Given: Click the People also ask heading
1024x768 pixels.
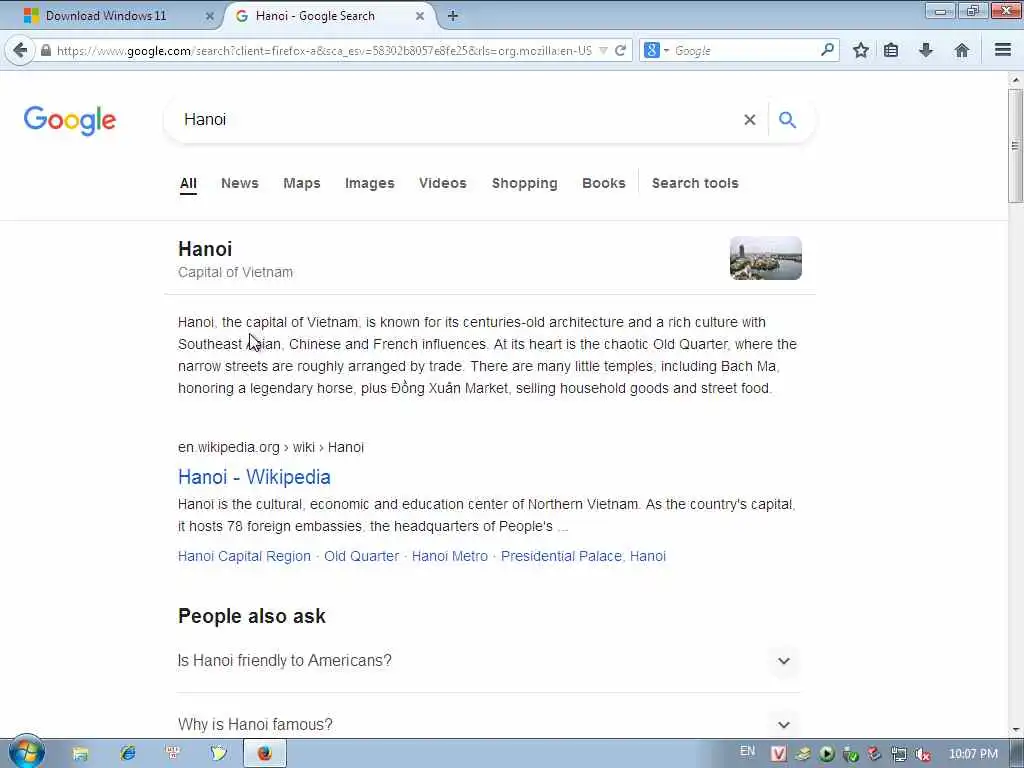Looking at the screenshot, I should pyautogui.click(x=251, y=616).
